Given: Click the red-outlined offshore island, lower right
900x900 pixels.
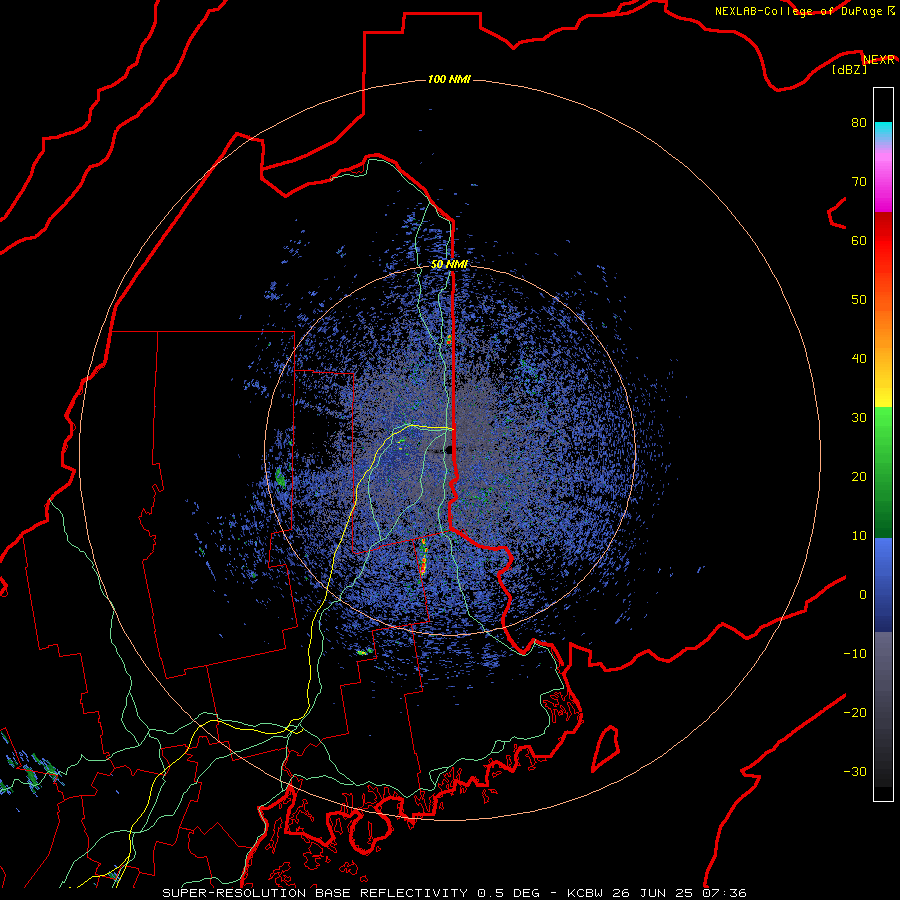Looking at the screenshot, I should pos(606,748).
